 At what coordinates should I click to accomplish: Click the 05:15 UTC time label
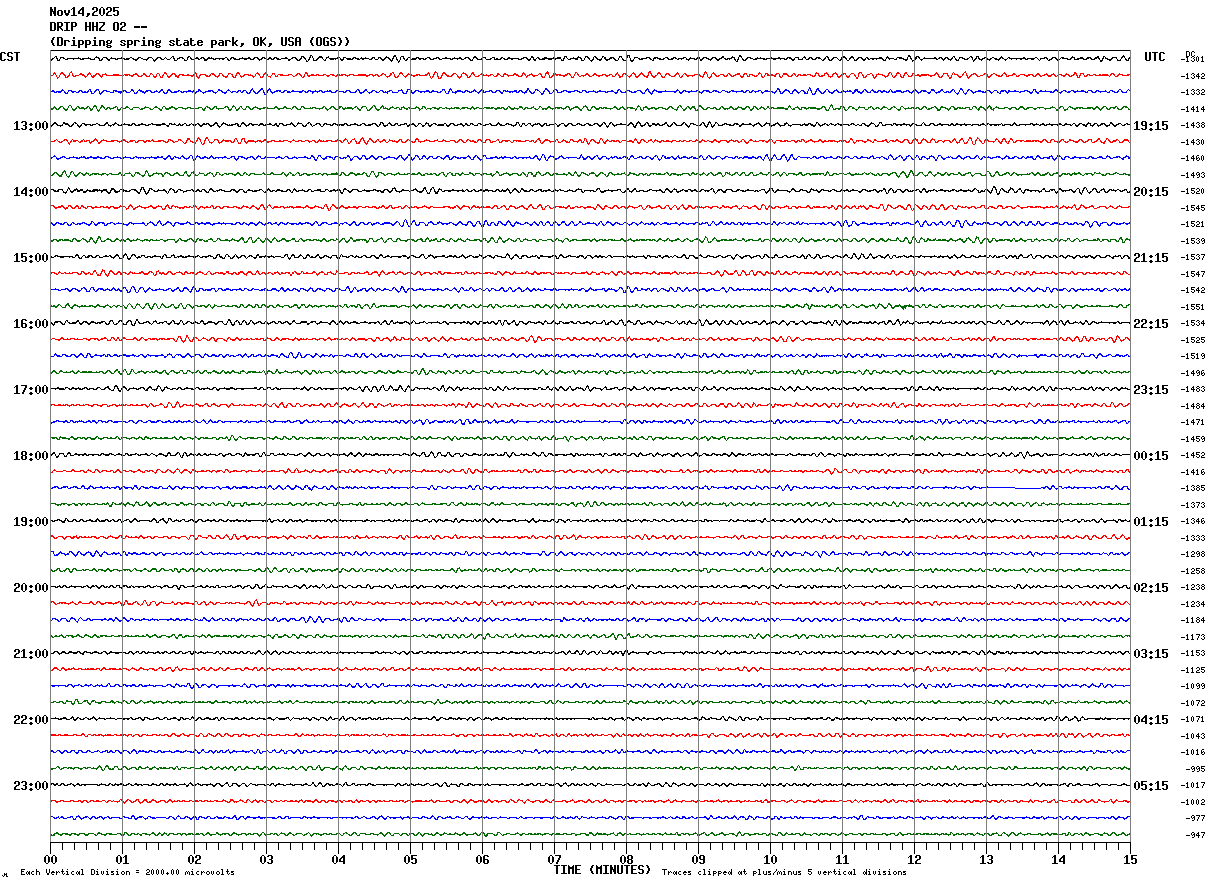(x=1151, y=786)
